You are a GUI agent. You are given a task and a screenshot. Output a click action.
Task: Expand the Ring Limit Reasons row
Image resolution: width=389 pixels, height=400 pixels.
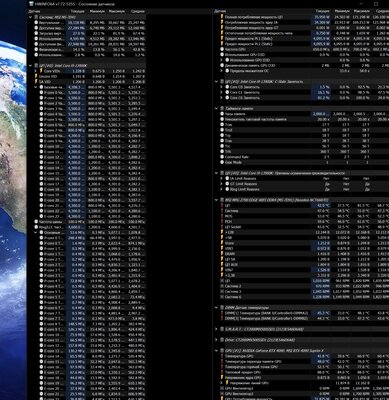point(222,189)
